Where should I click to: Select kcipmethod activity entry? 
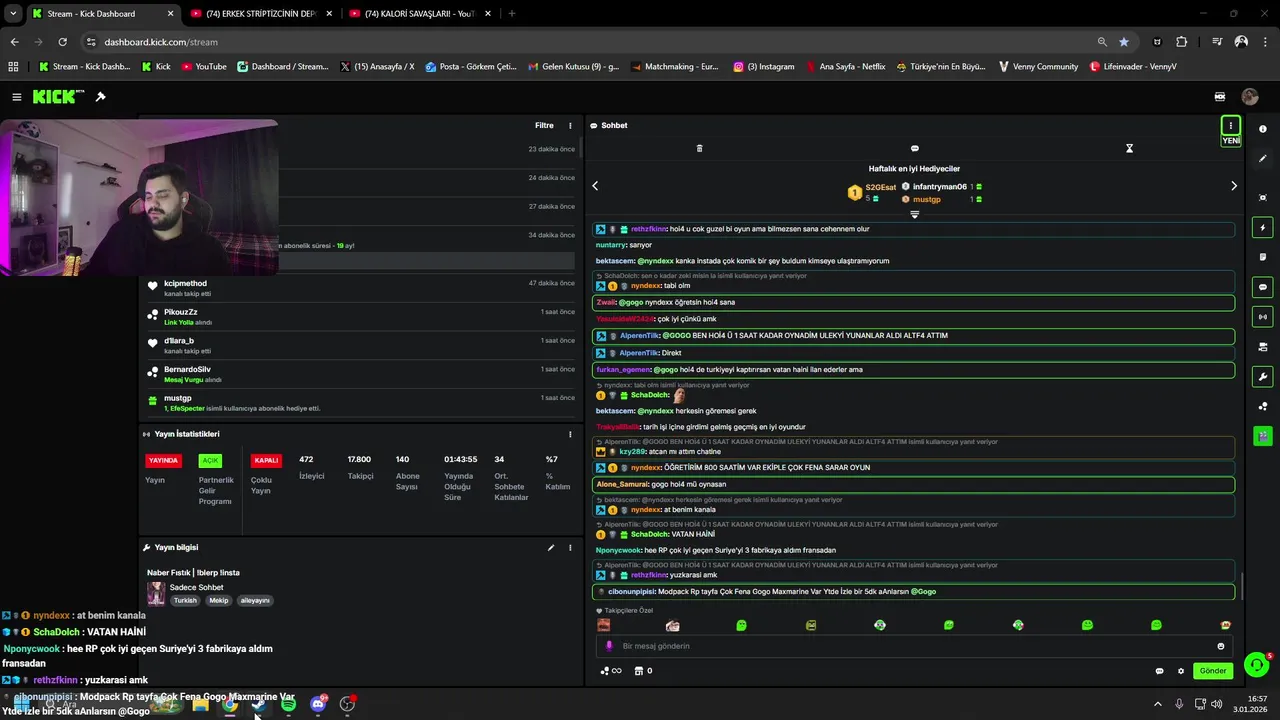(x=360, y=288)
